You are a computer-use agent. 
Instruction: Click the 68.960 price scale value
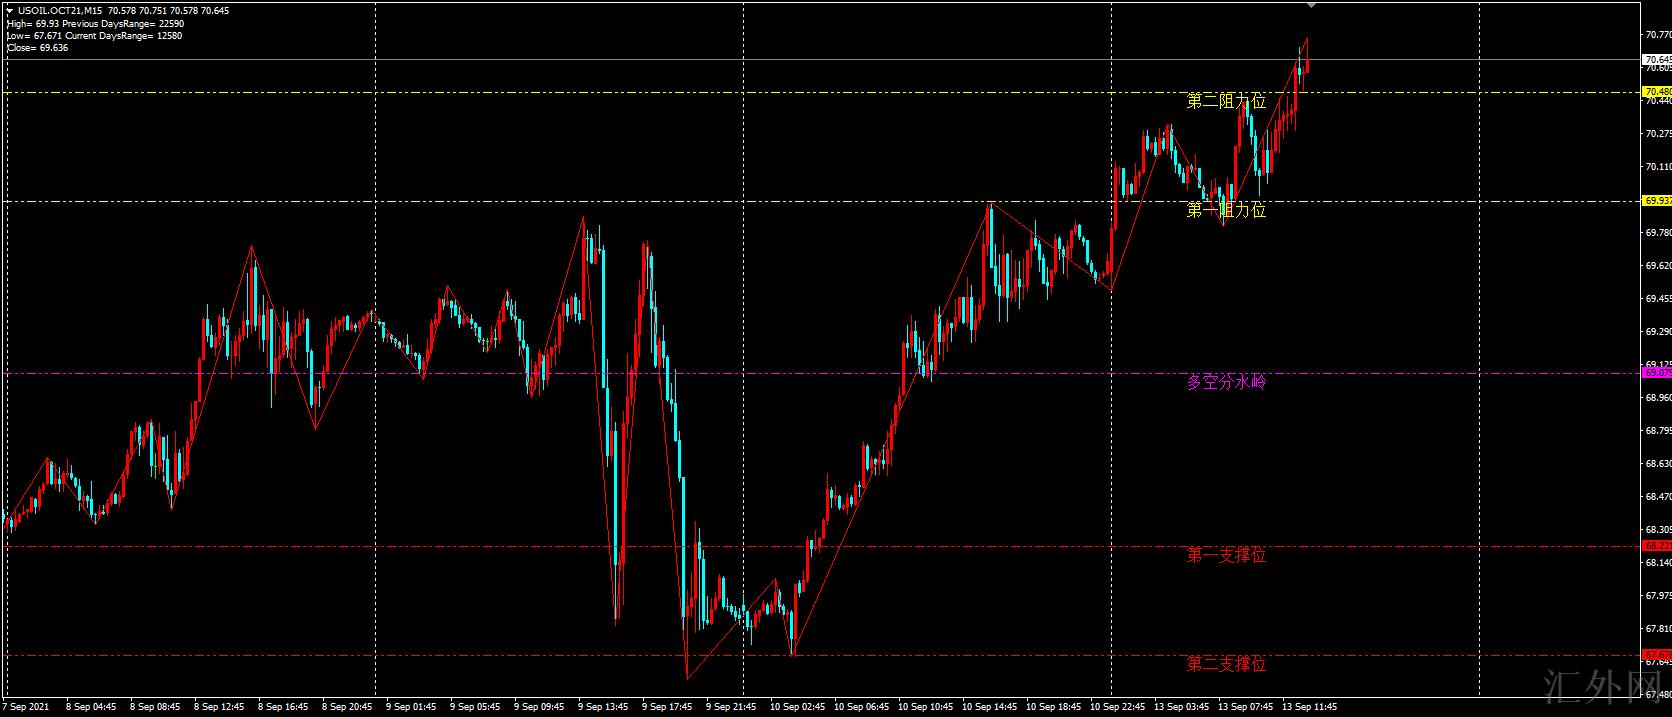pyautogui.click(x=1657, y=398)
